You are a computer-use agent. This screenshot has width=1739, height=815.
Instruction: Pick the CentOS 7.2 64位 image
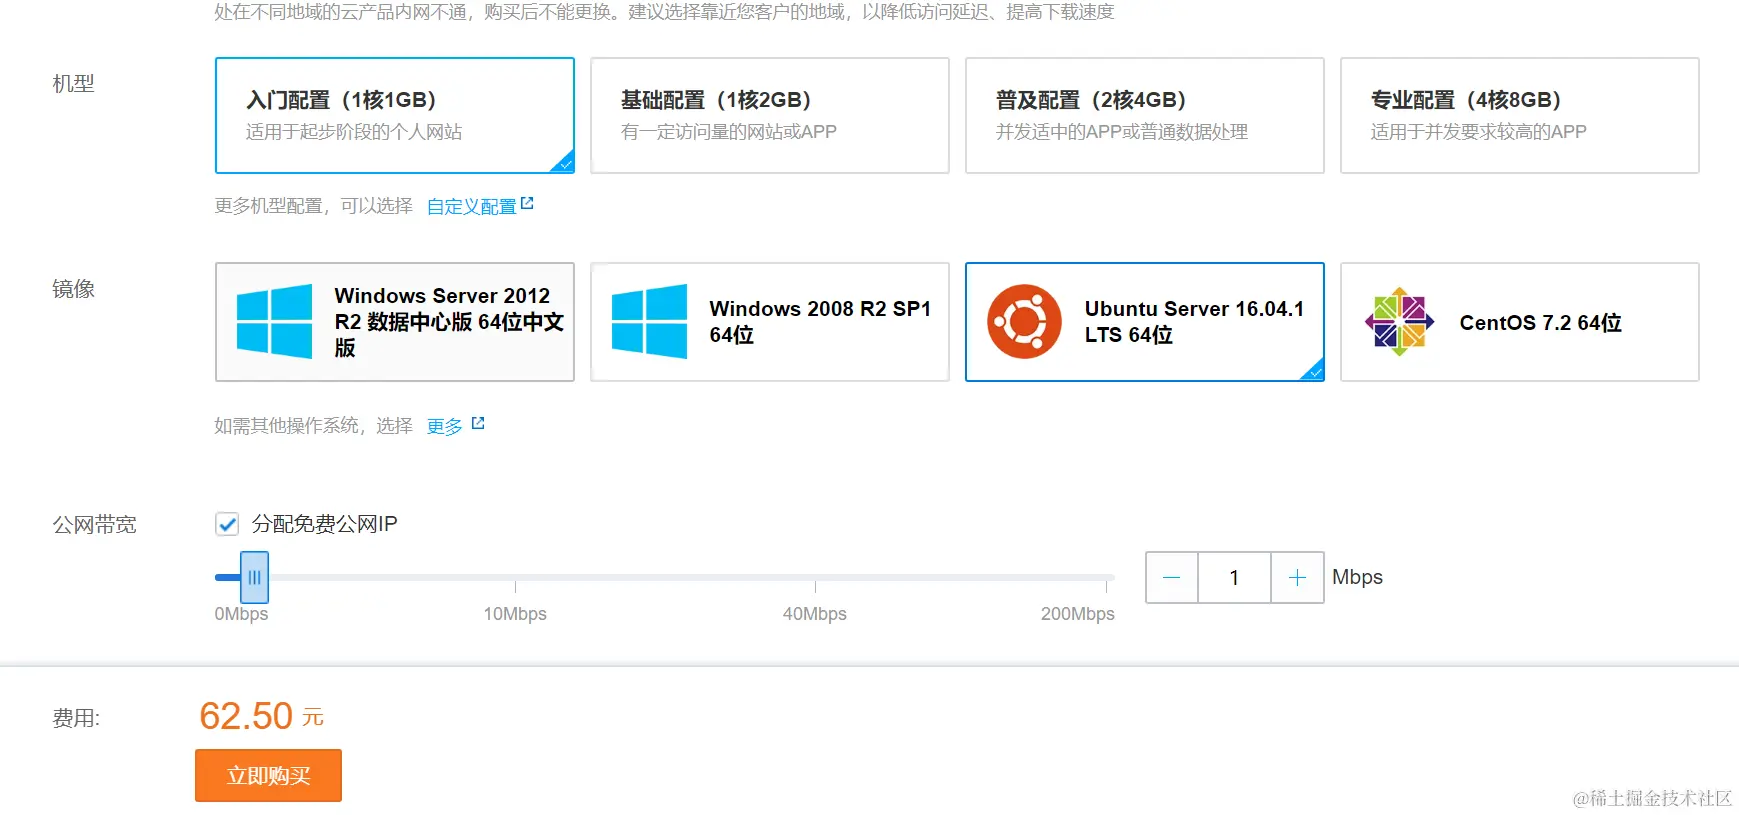click(1520, 322)
